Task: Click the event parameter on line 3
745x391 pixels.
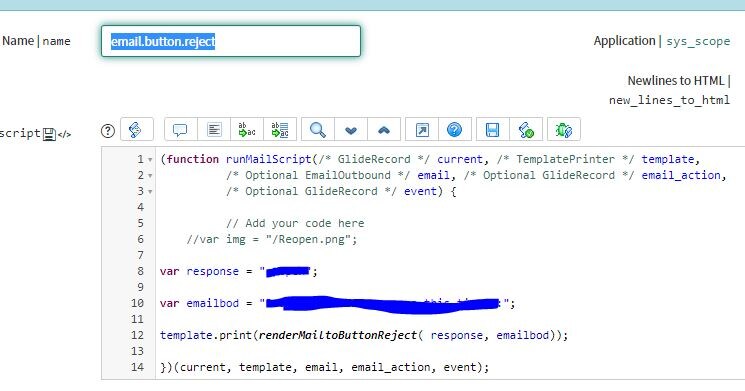Action: tap(420, 191)
